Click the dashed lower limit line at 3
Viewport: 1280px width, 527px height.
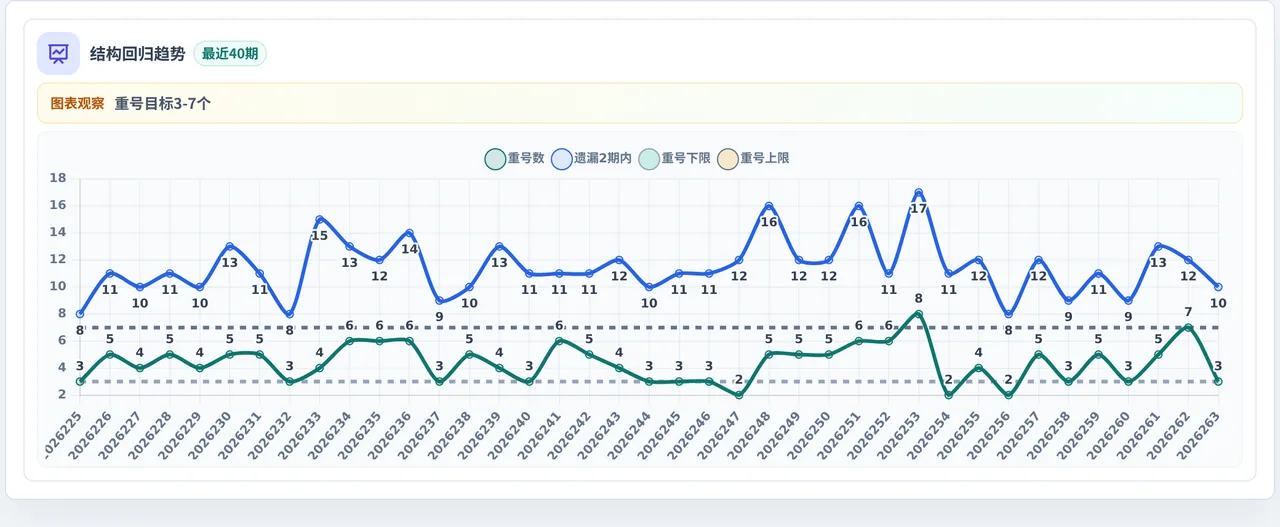tap(649, 382)
